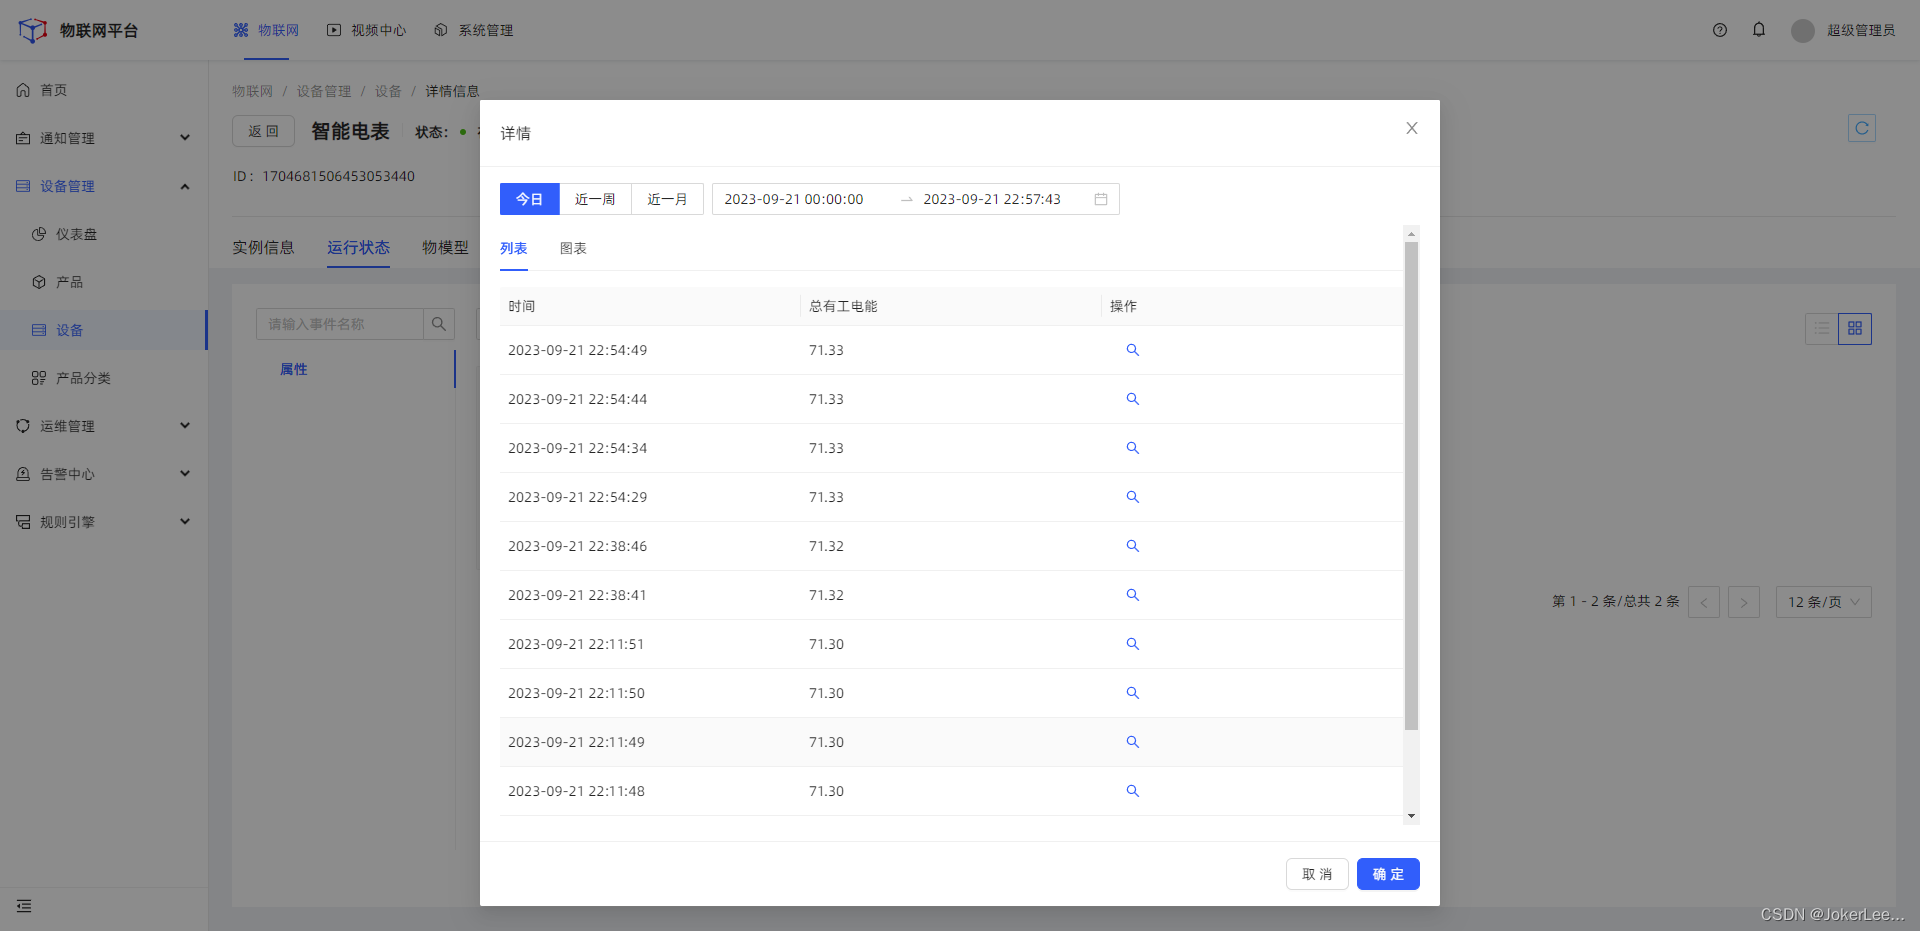View details for the 22:11:49 record
This screenshot has height=931, width=1920.
(1132, 742)
